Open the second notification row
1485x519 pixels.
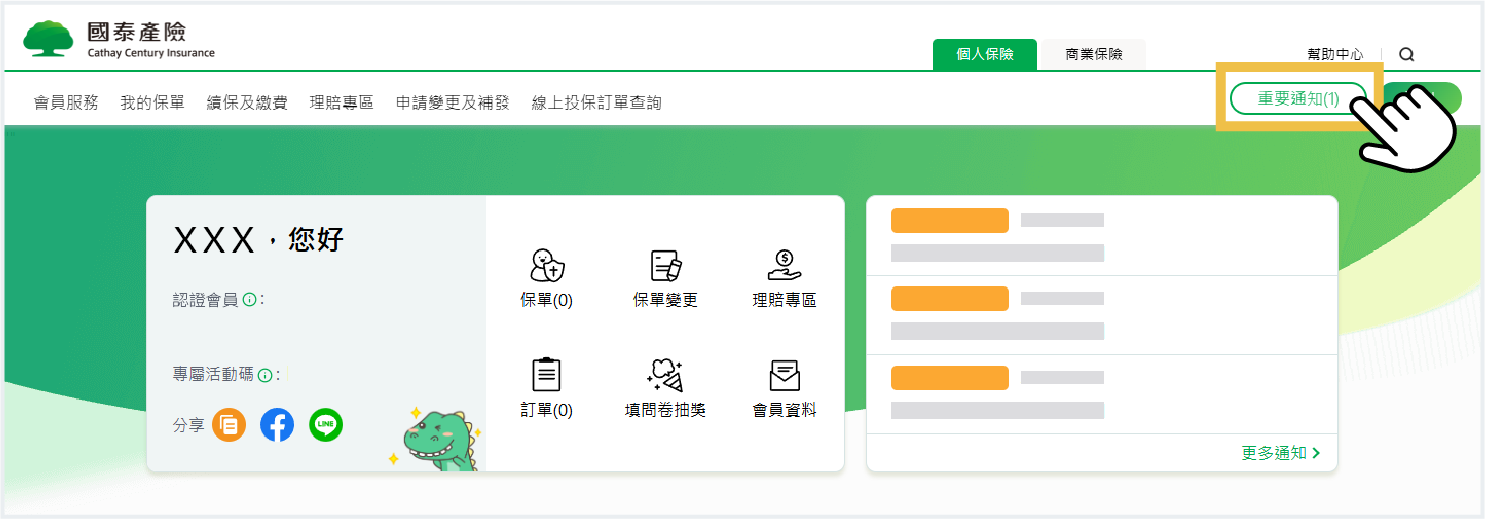click(x=1102, y=315)
